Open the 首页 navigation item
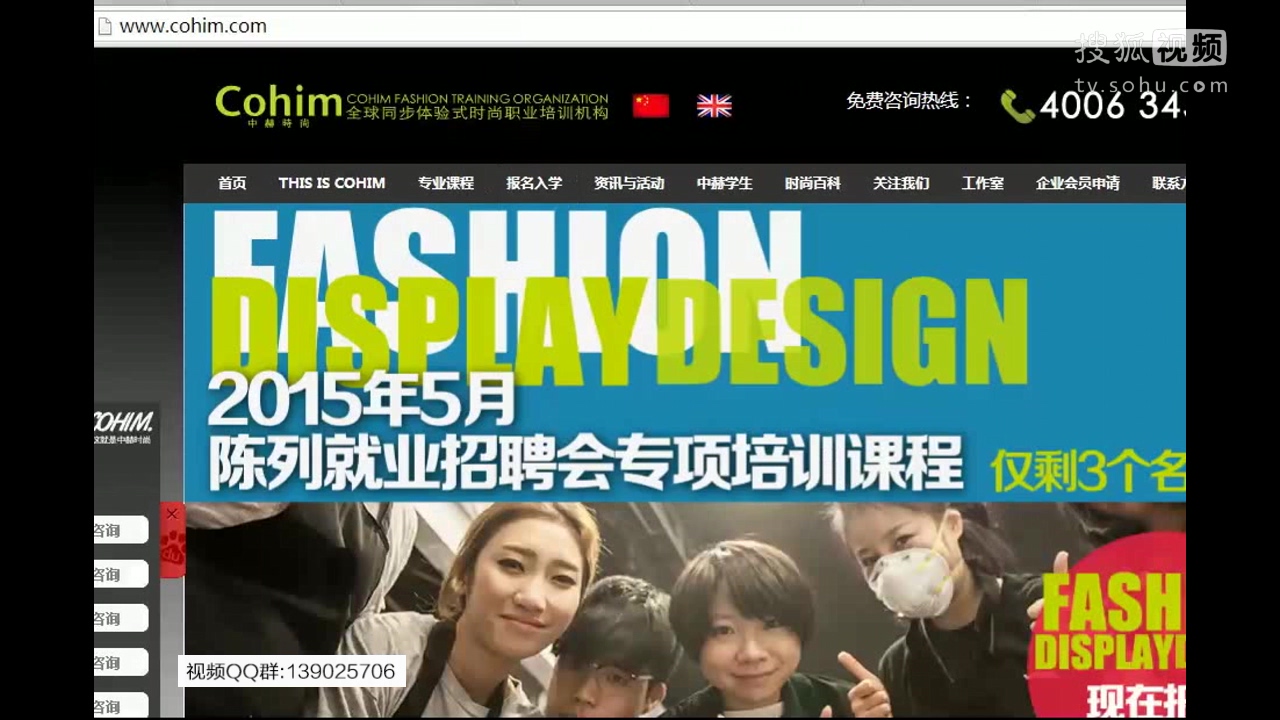 point(232,183)
